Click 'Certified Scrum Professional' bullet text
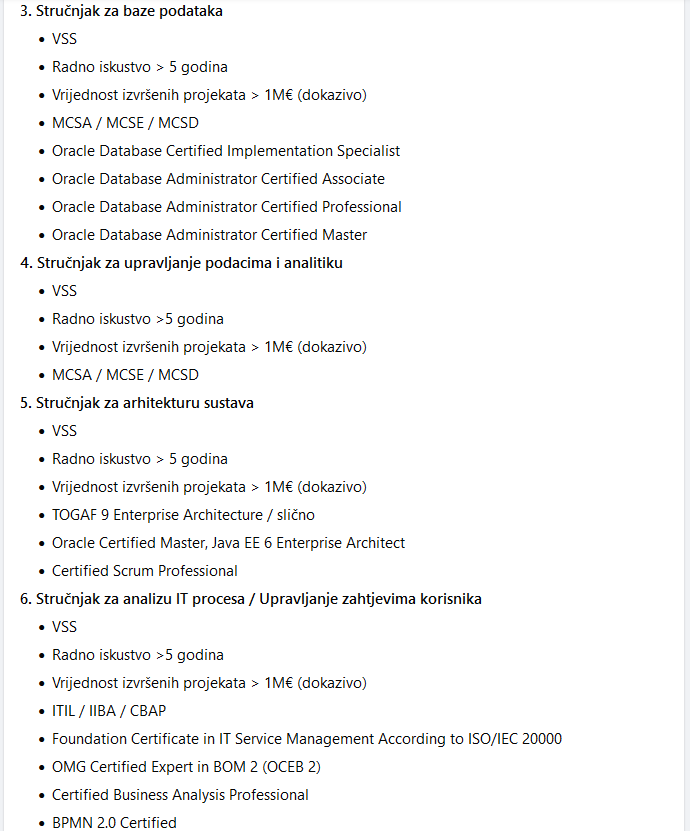The height and width of the screenshot is (831, 690). [x=144, y=571]
